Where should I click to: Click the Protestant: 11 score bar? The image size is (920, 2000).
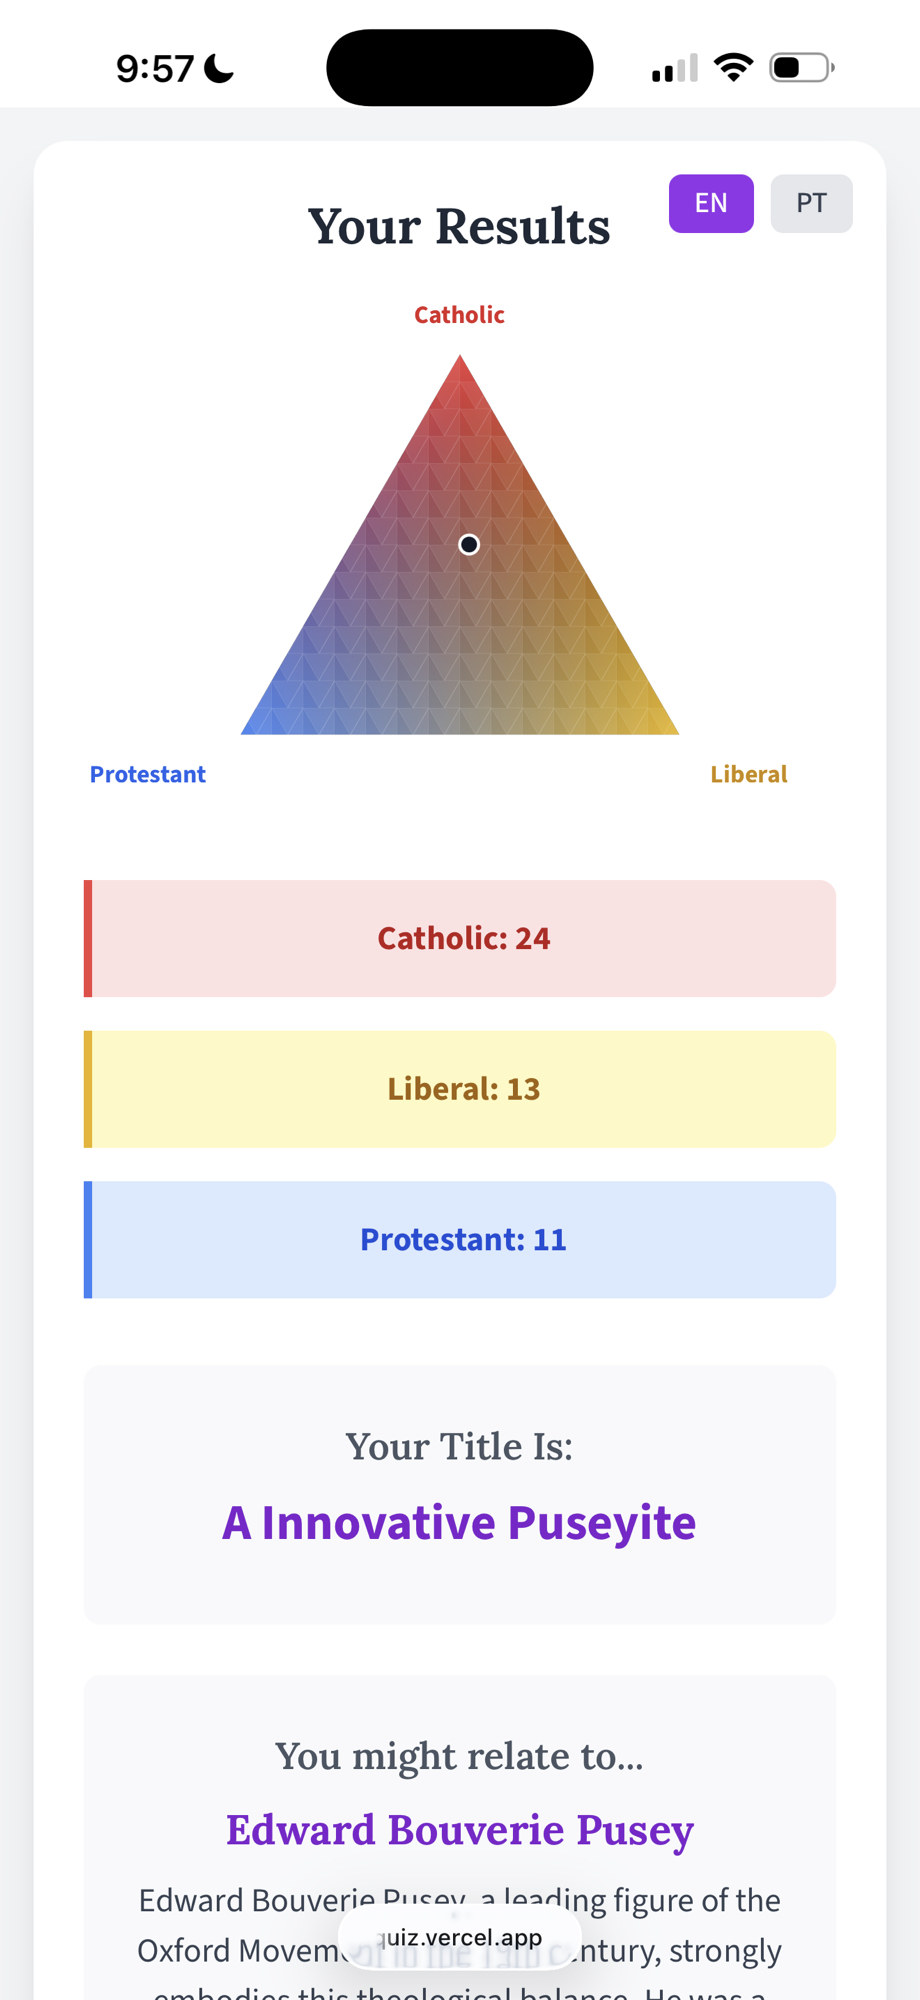click(x=460, y=1240)
